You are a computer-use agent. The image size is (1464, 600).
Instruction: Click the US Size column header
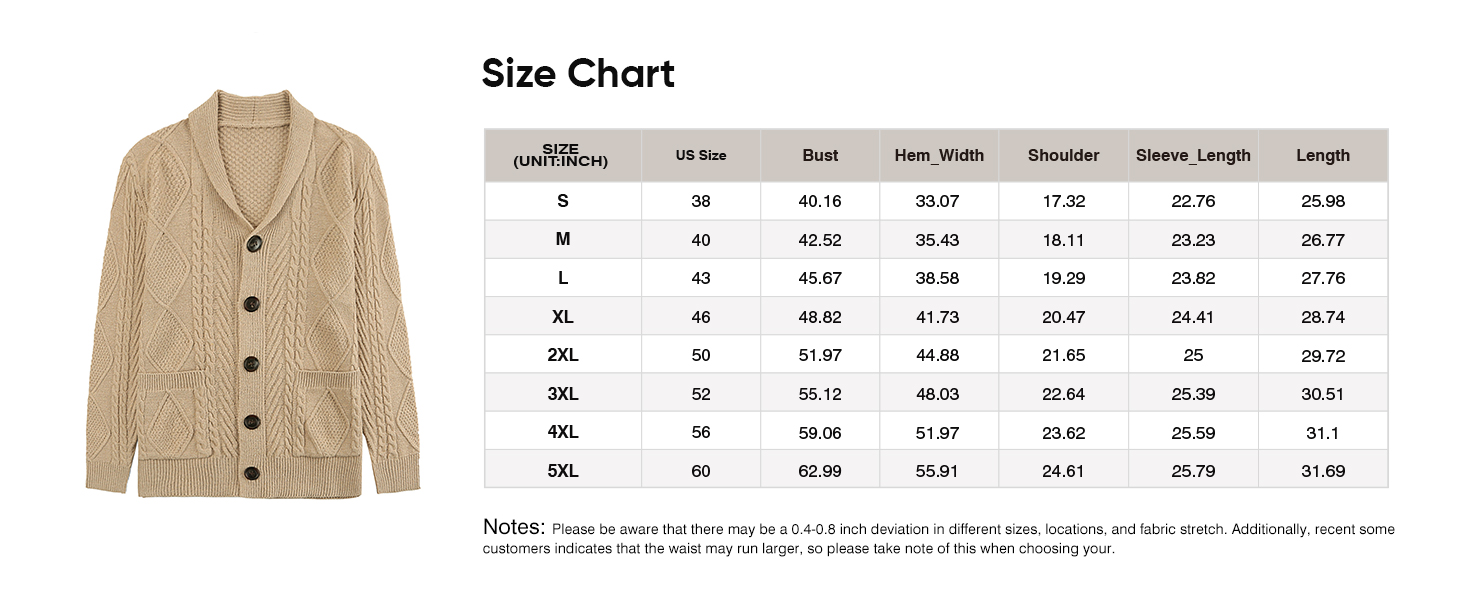coord(701,155)
